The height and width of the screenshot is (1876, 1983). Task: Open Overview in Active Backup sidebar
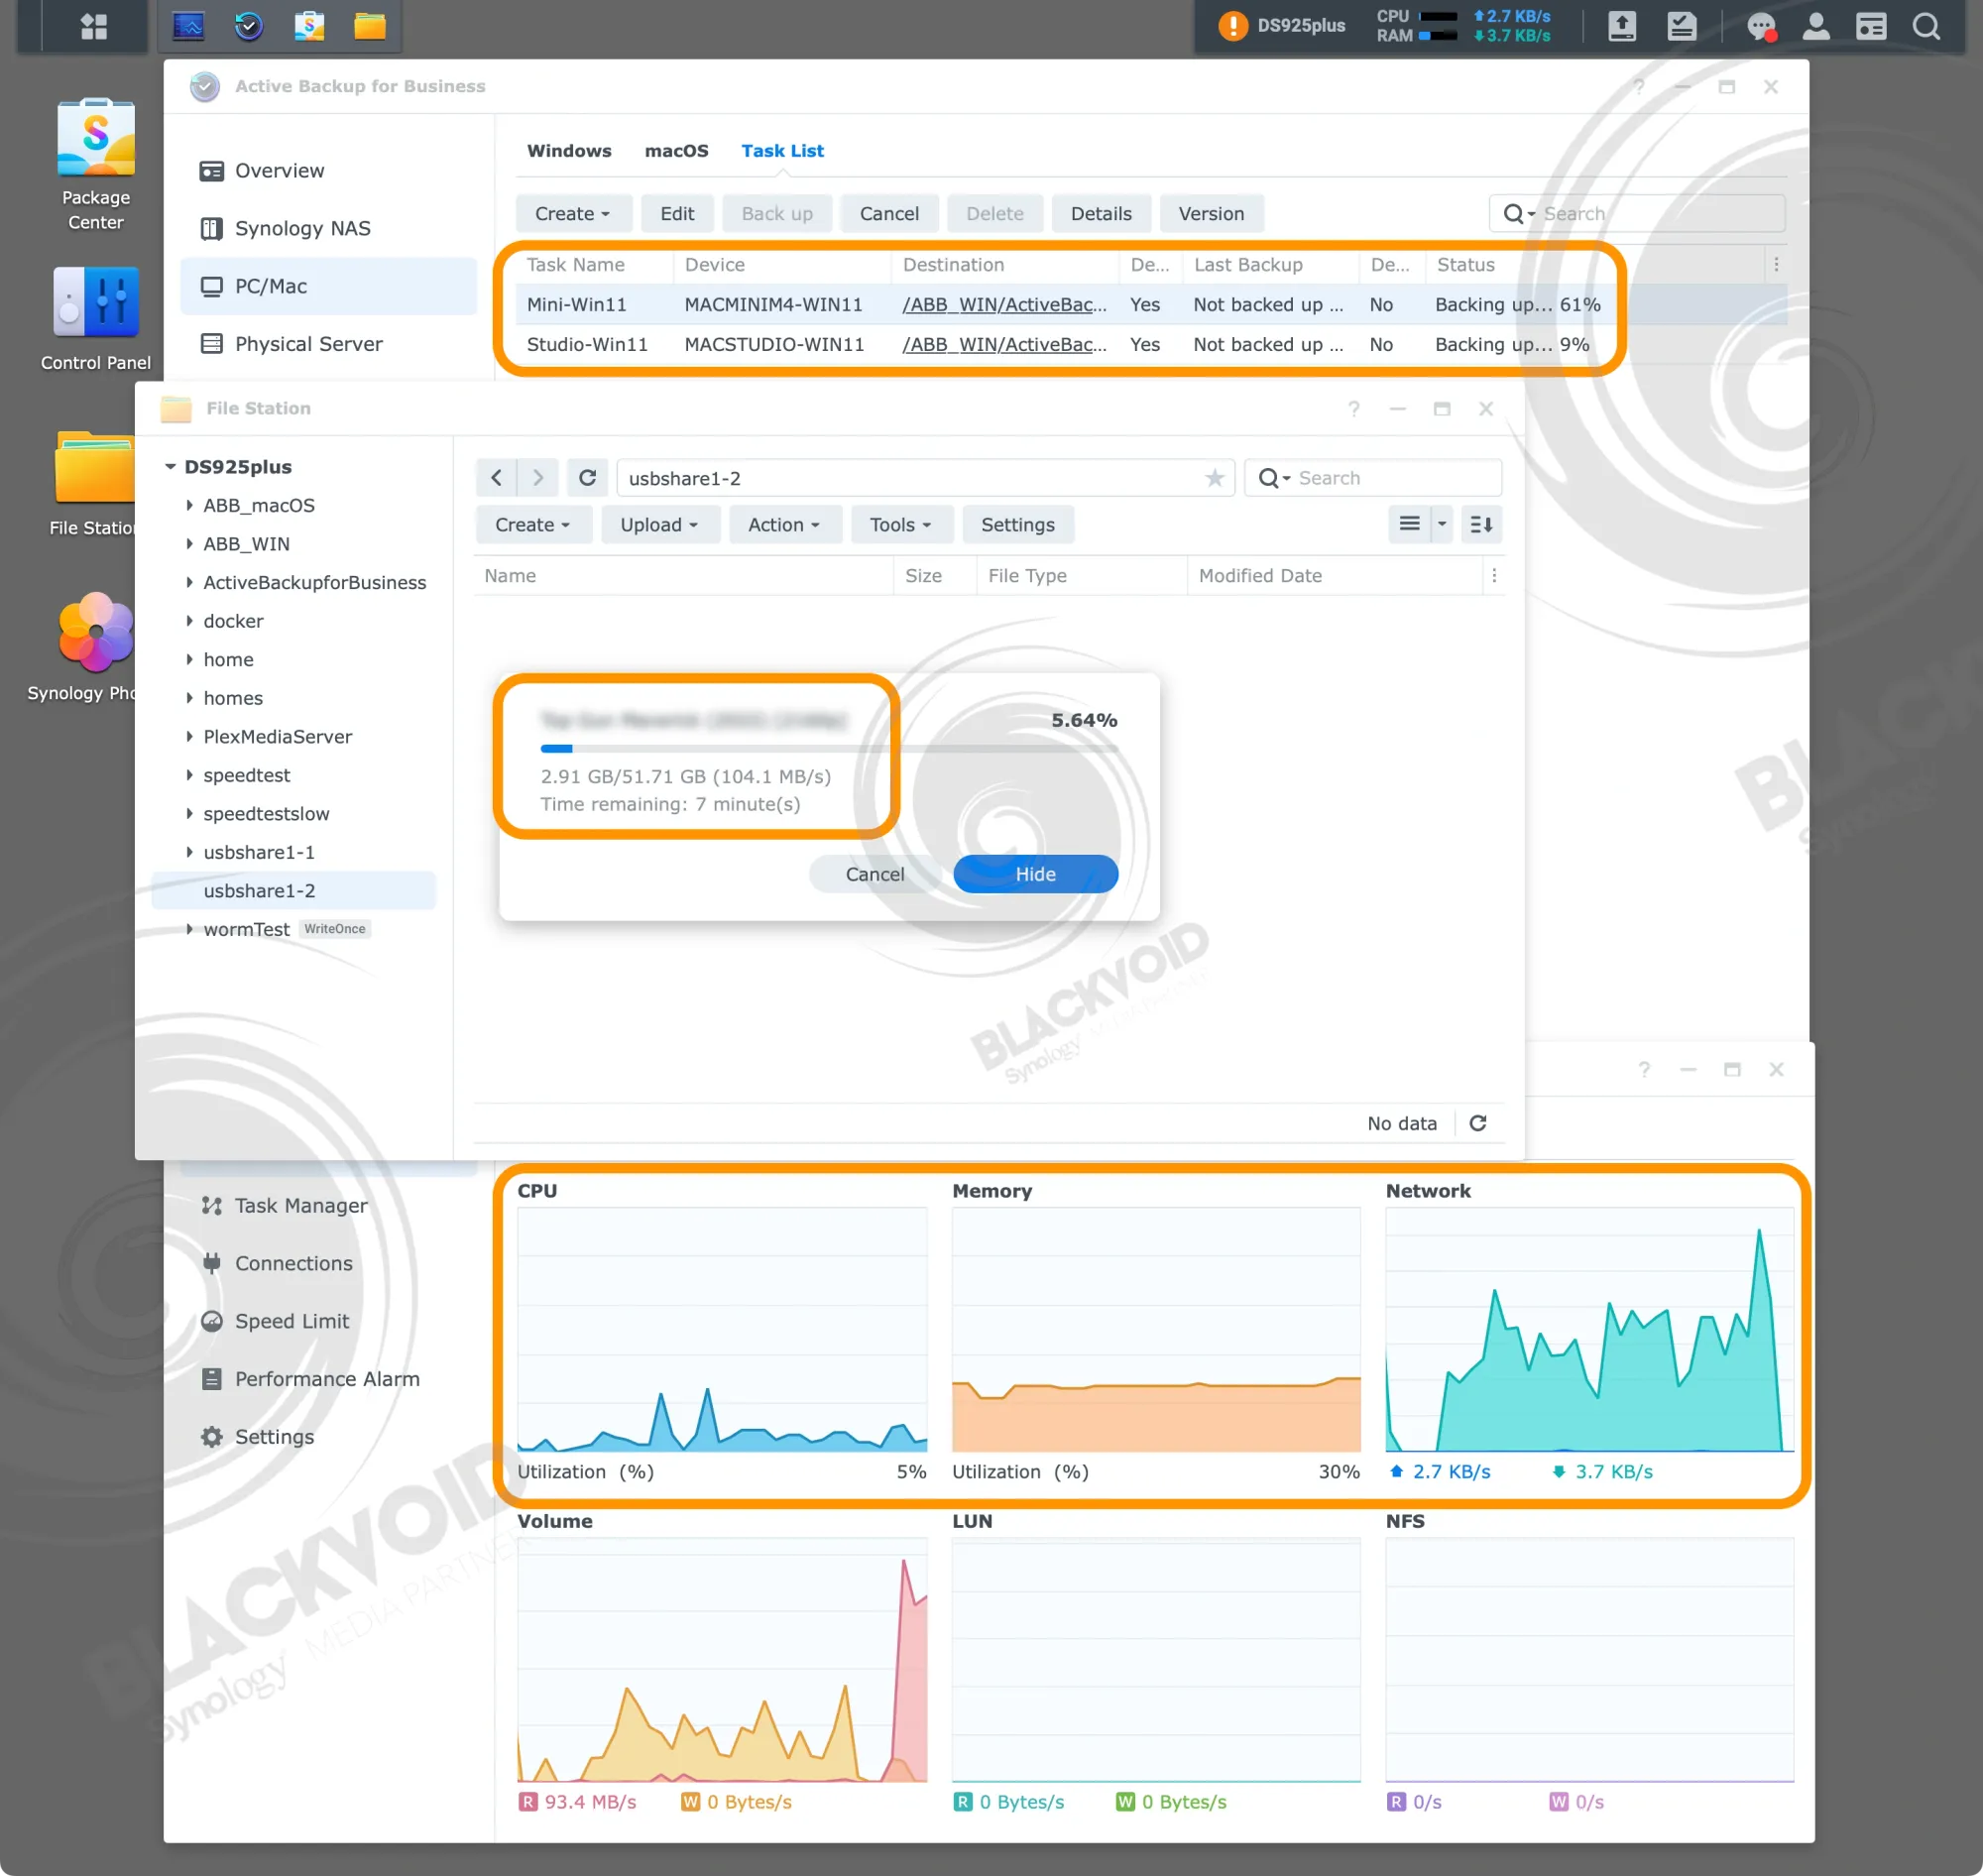pos(329,171)
